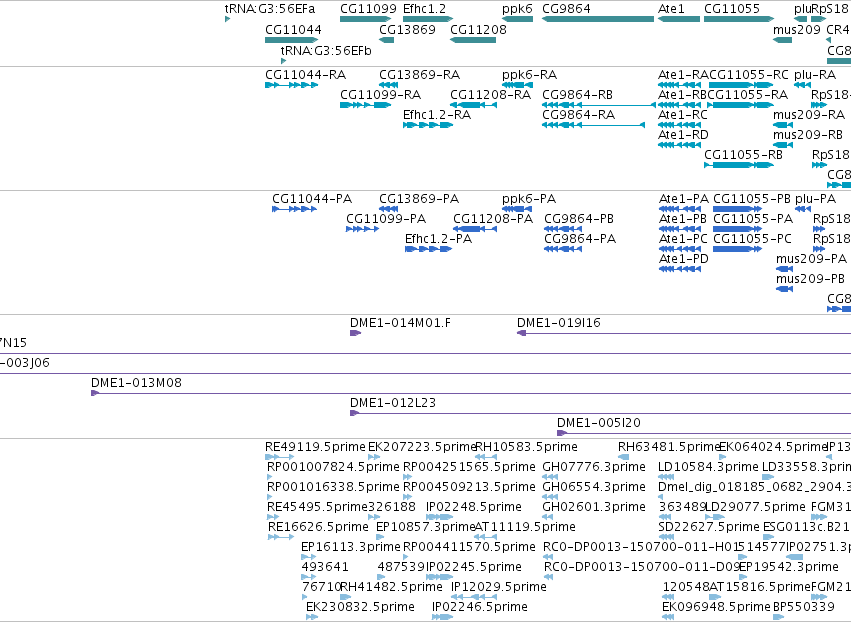
Task: Select the CG11055-RB transcript label
Action: point(744,155)
